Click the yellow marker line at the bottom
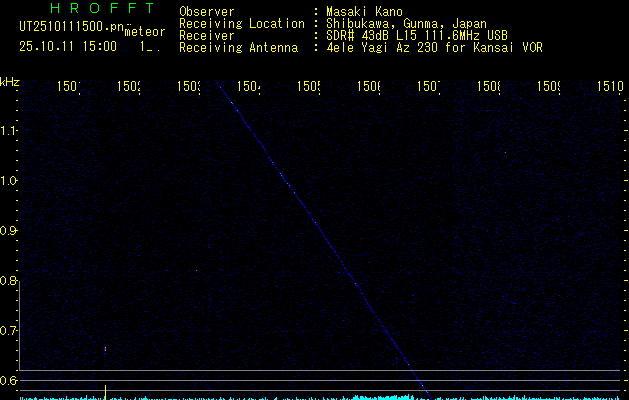Viewport: 629px width, 400px height. click(106, 392)
